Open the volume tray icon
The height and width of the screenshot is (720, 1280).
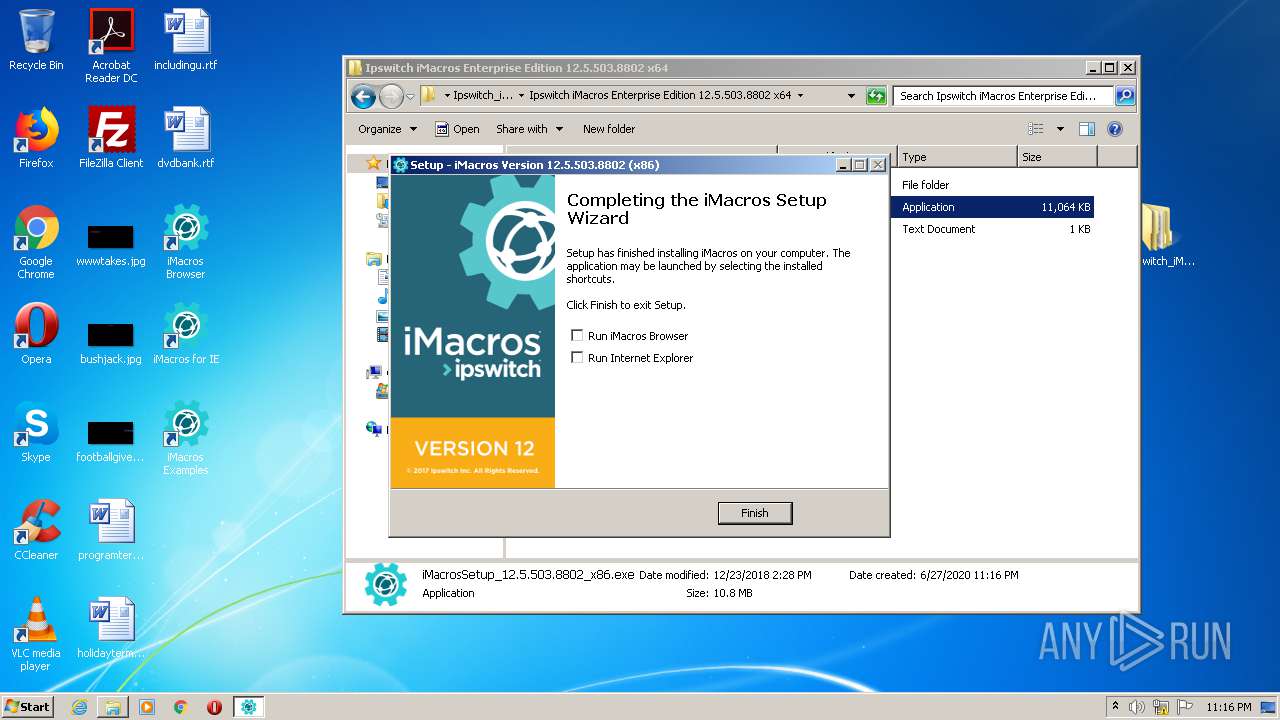tap(1137, 707)
